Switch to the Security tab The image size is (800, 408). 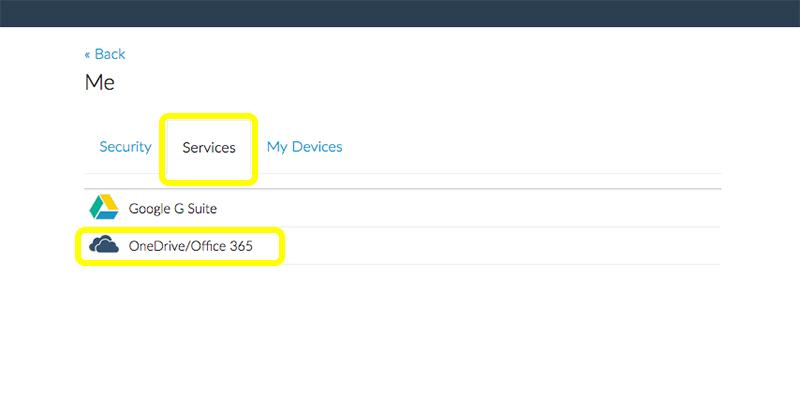click(125, 147)
